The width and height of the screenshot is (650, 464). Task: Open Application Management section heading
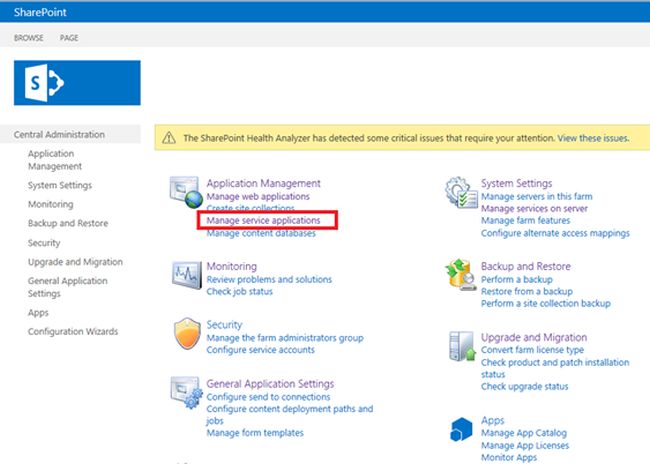(x=264, y=183)
